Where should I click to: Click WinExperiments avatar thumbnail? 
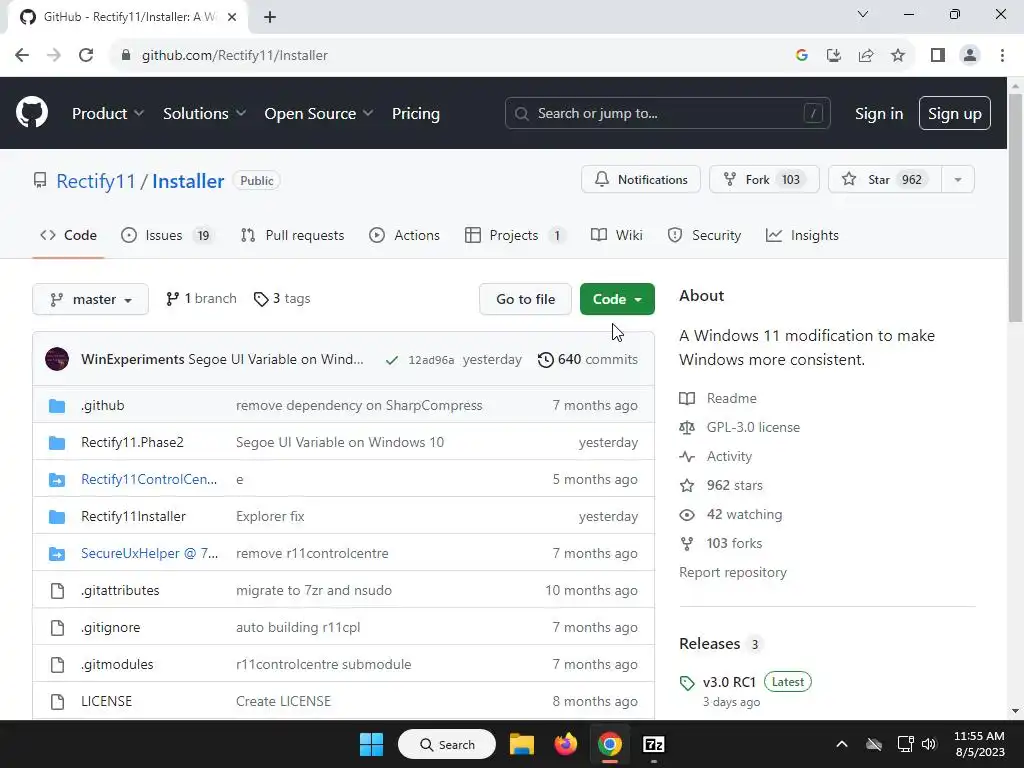click(57, 359)
